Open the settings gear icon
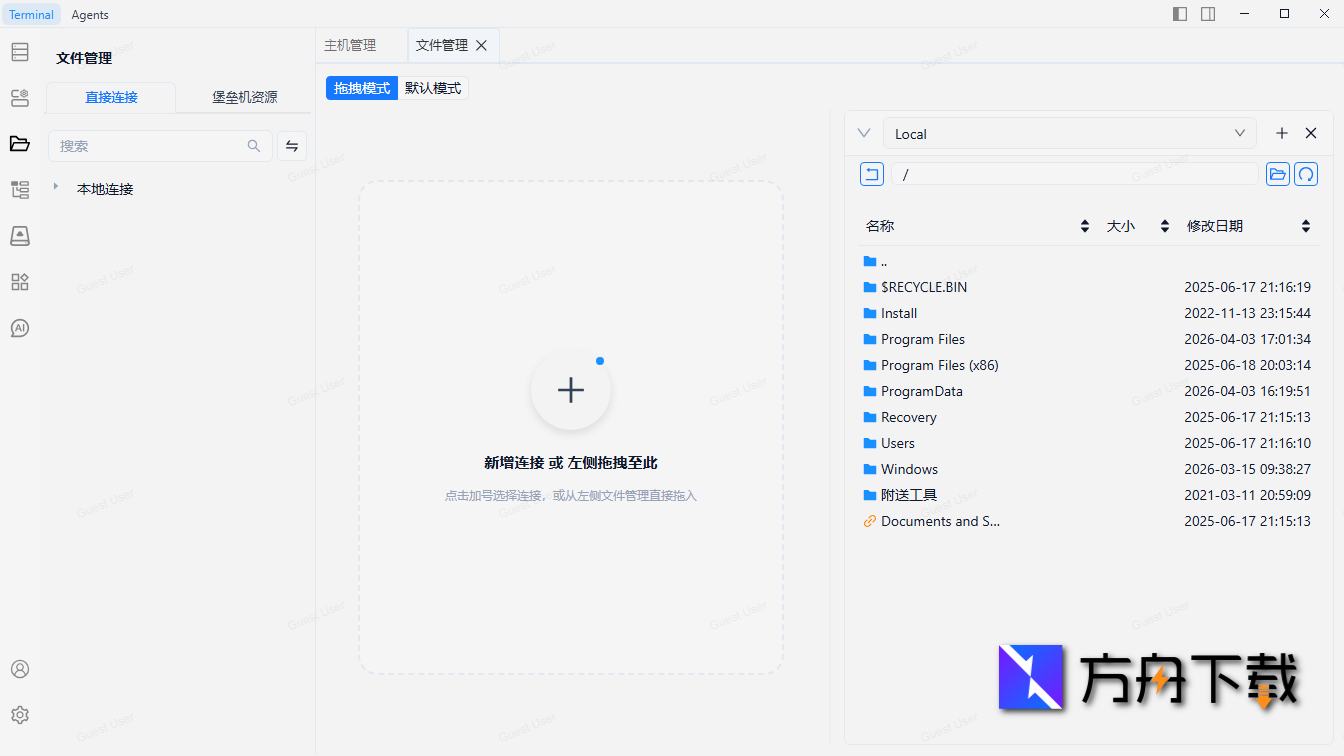Image resolution: width=1344 pixels, height=756 pixels. [19, 714]
